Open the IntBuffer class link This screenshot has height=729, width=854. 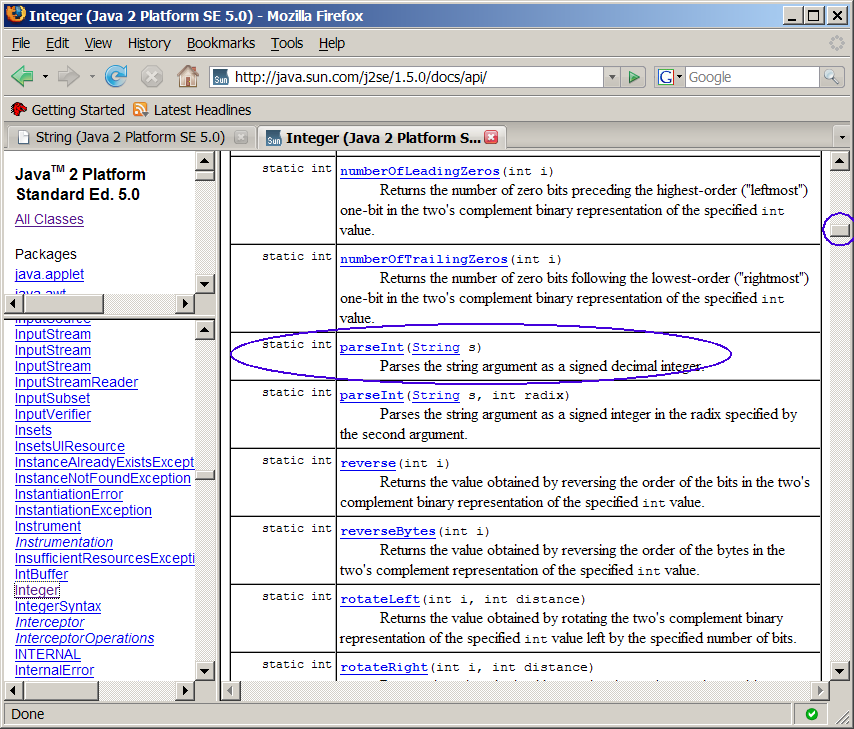pos(41,575)
